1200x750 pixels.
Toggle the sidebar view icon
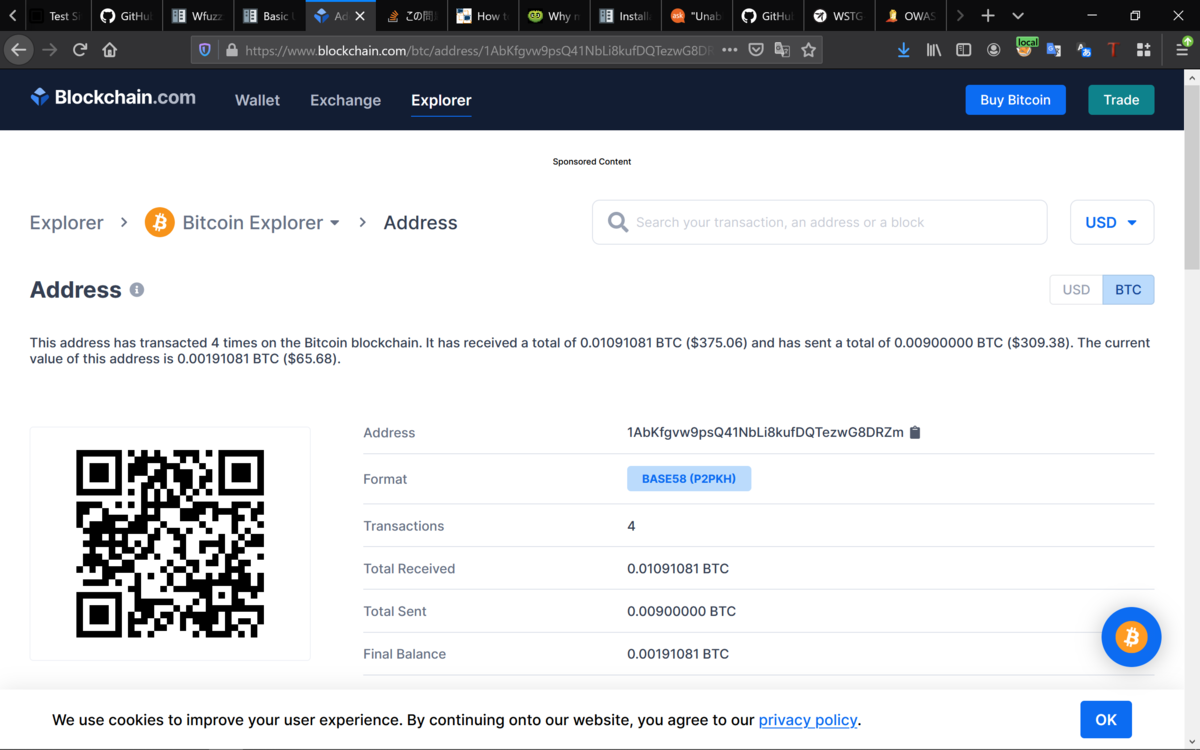[x=963, y=50]
